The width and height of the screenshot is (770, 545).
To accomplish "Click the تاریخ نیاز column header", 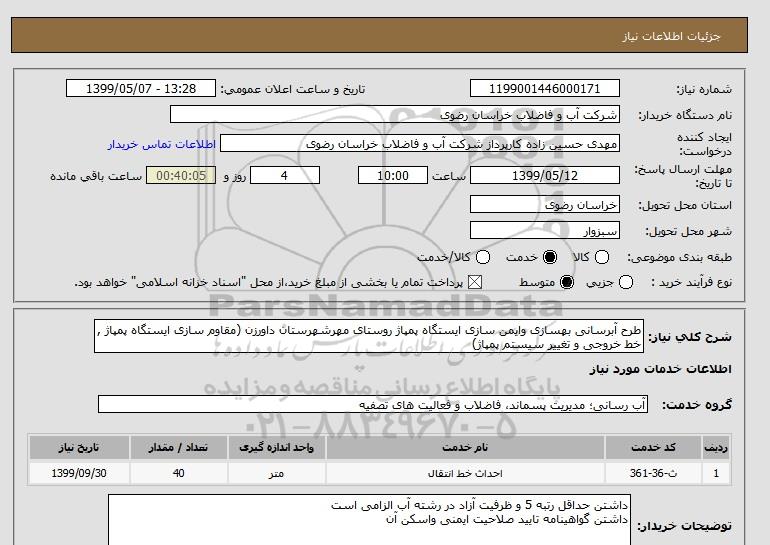I will tap(79, 447).
